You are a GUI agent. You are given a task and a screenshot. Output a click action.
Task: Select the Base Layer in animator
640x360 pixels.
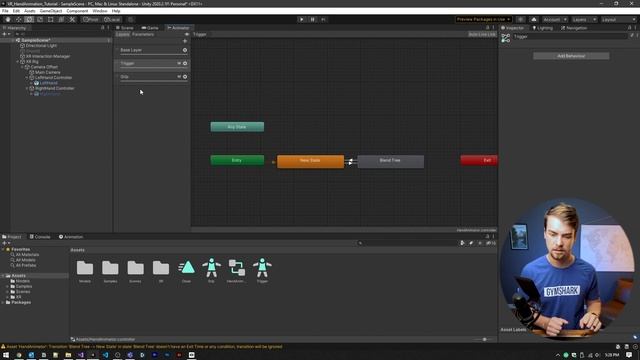[x=152, y=50]
